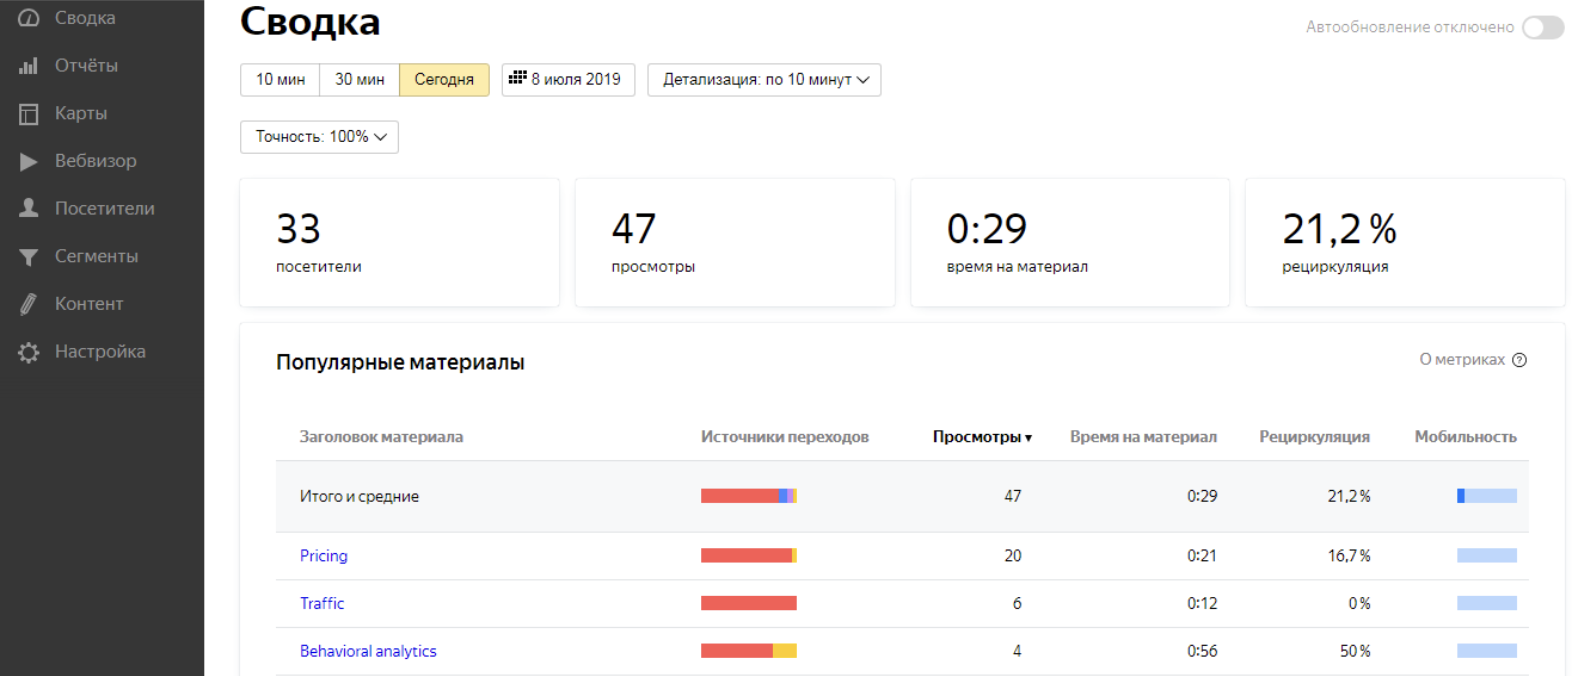Open the Behavioral analytics material link
Screen dimensions: 1574x676
click(368, 651)
